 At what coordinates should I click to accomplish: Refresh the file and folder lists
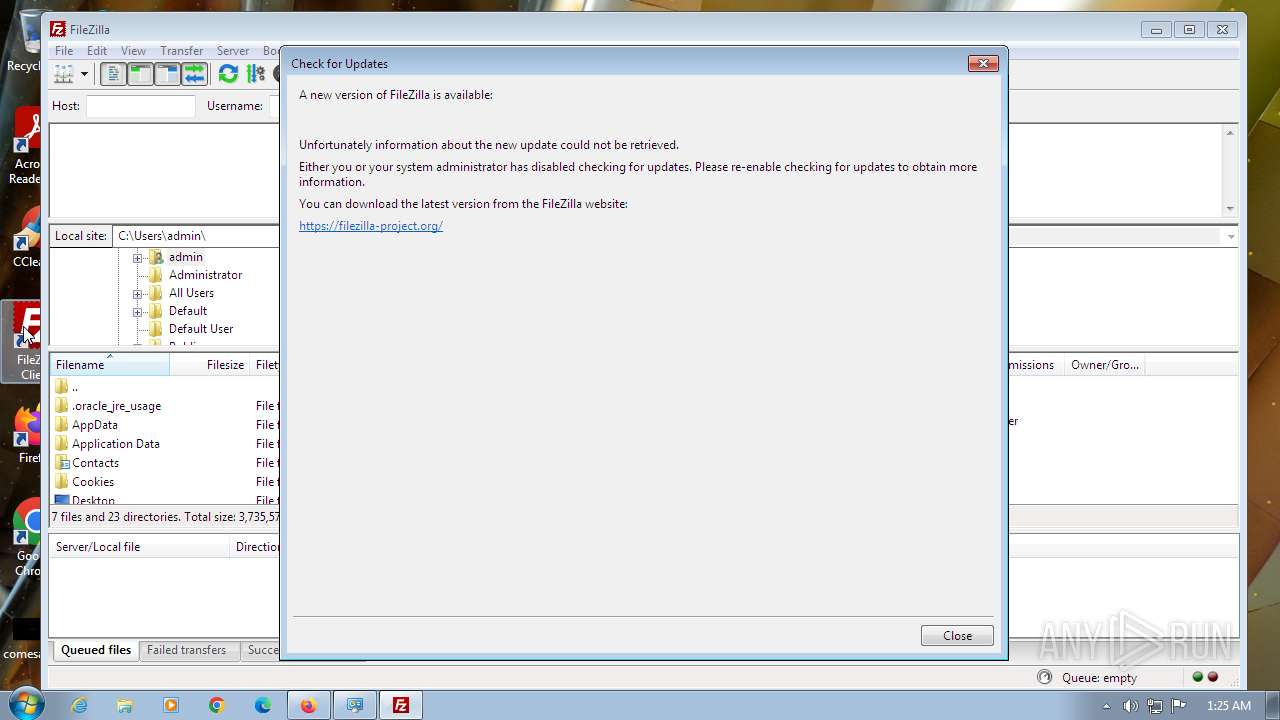tap(228, 74)
